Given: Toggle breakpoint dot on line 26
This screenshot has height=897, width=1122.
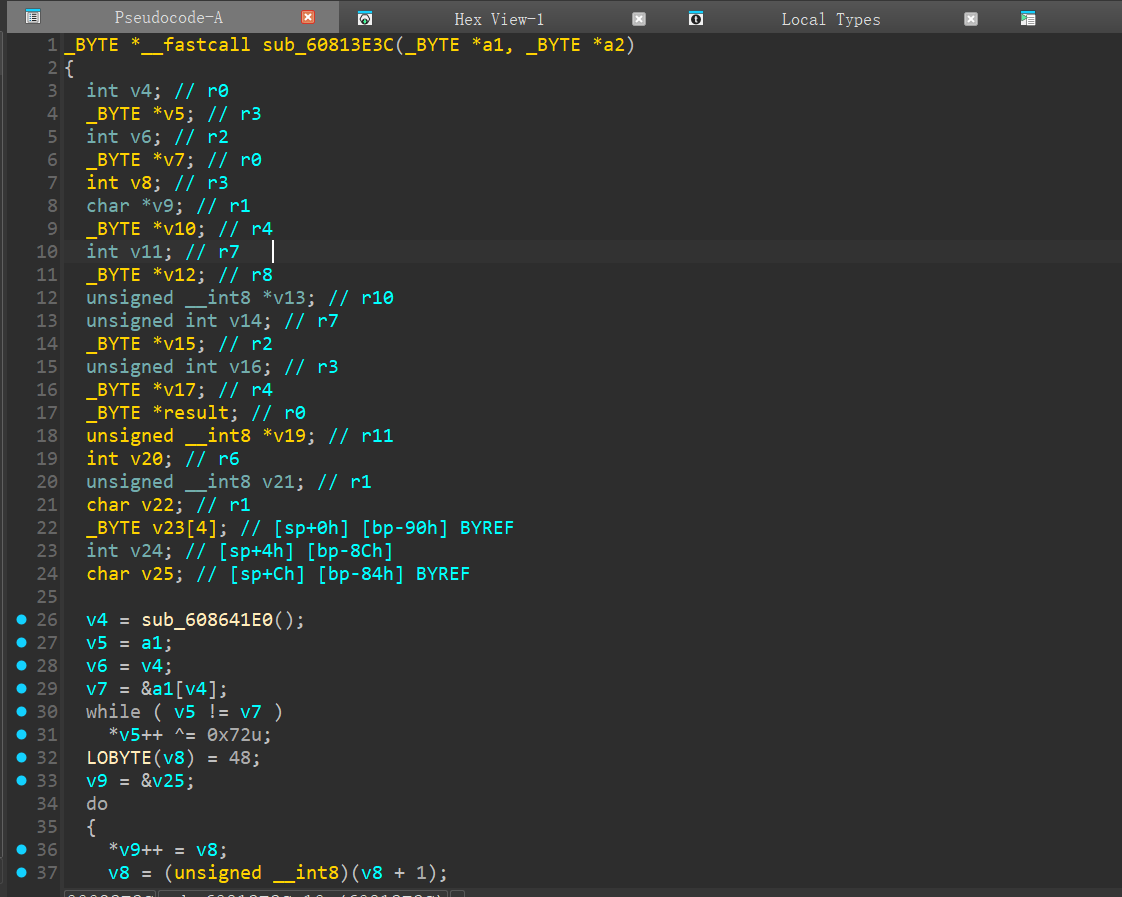Looking at the screenshot, I should click(x=21, y=619).
